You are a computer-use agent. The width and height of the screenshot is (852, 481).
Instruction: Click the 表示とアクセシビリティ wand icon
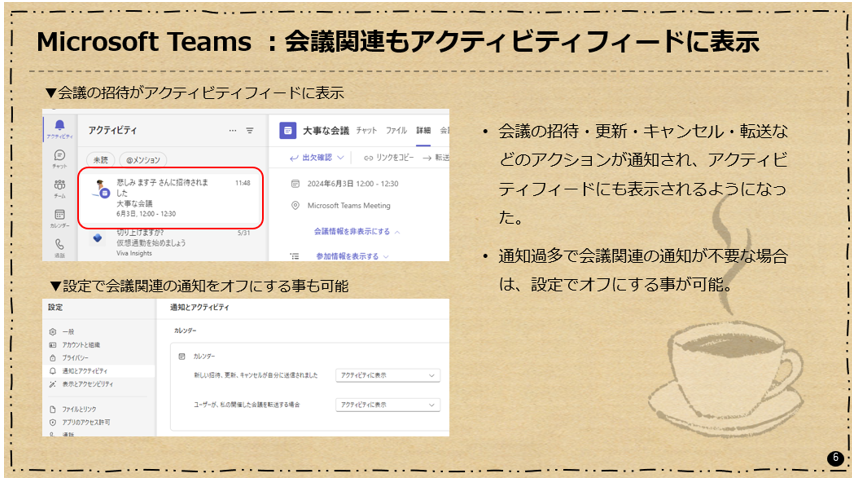click(53, 384)
